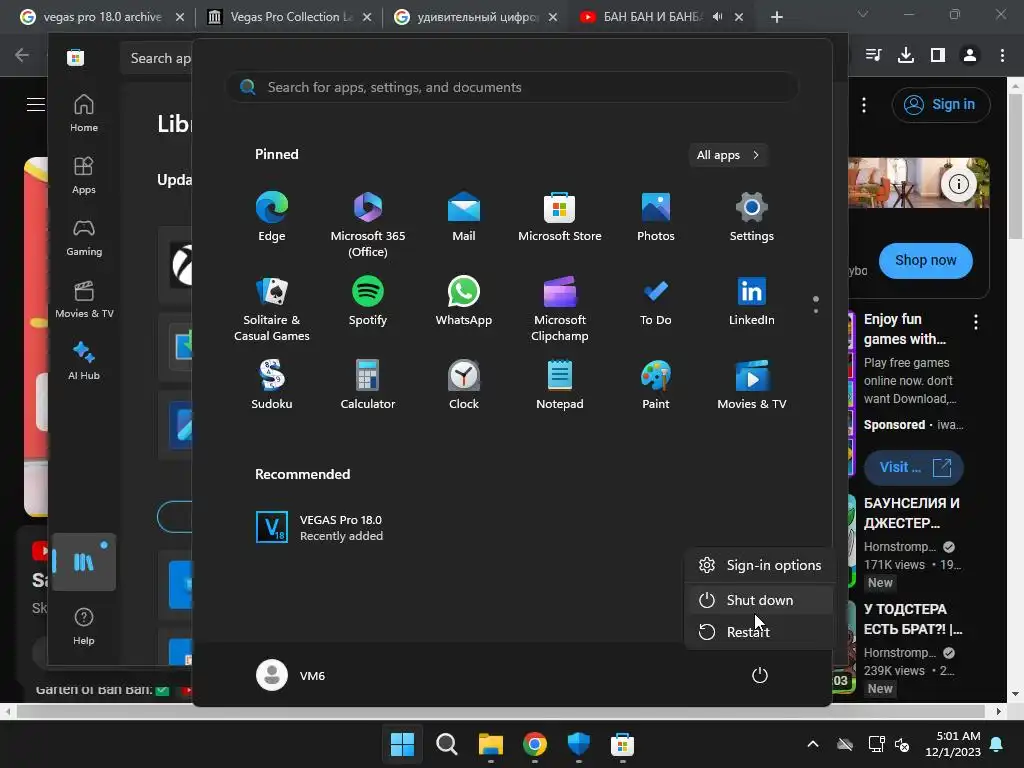Click the Shop now ad button

click(925, 261)
